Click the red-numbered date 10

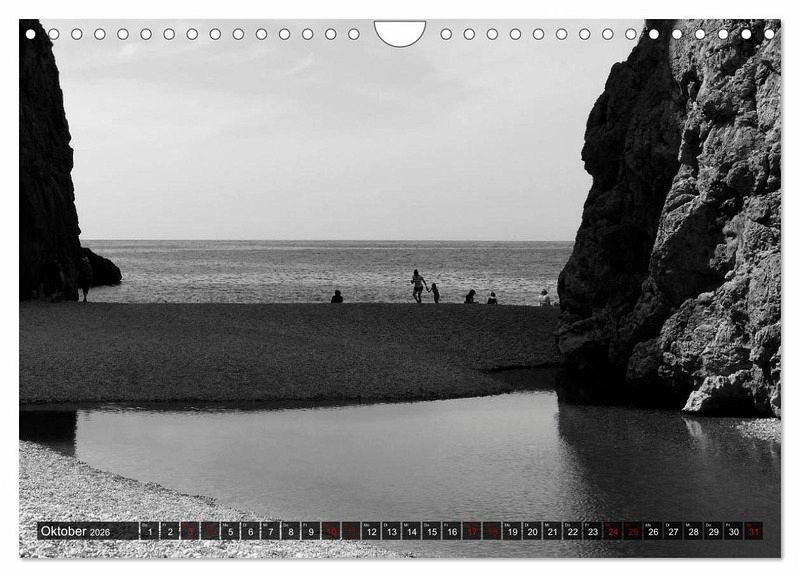[x=331, y=531]
